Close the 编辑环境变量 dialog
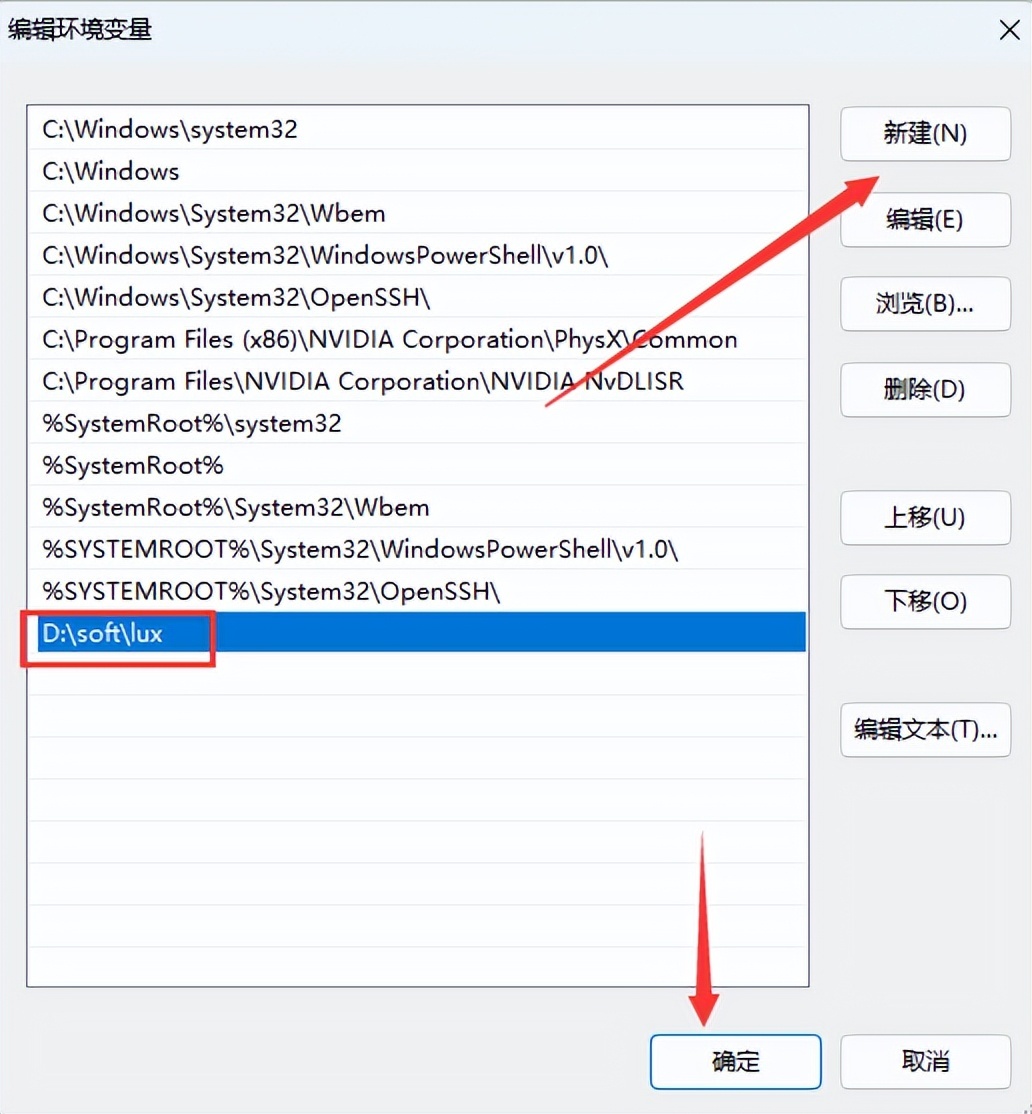The image size is (1032, 1114). click(x=1009, y=30)
